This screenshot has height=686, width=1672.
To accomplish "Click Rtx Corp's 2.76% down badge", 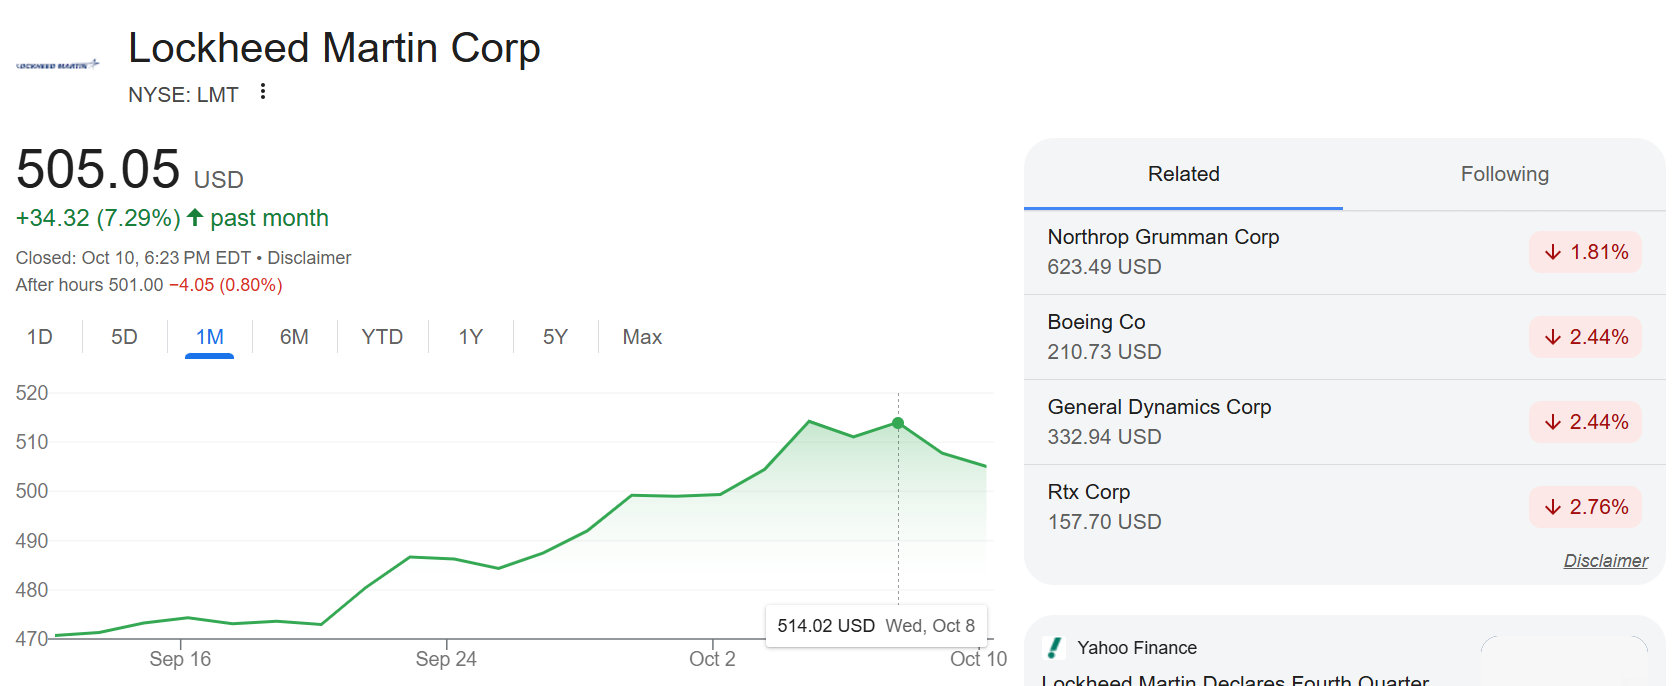I will coord(1585,507).
